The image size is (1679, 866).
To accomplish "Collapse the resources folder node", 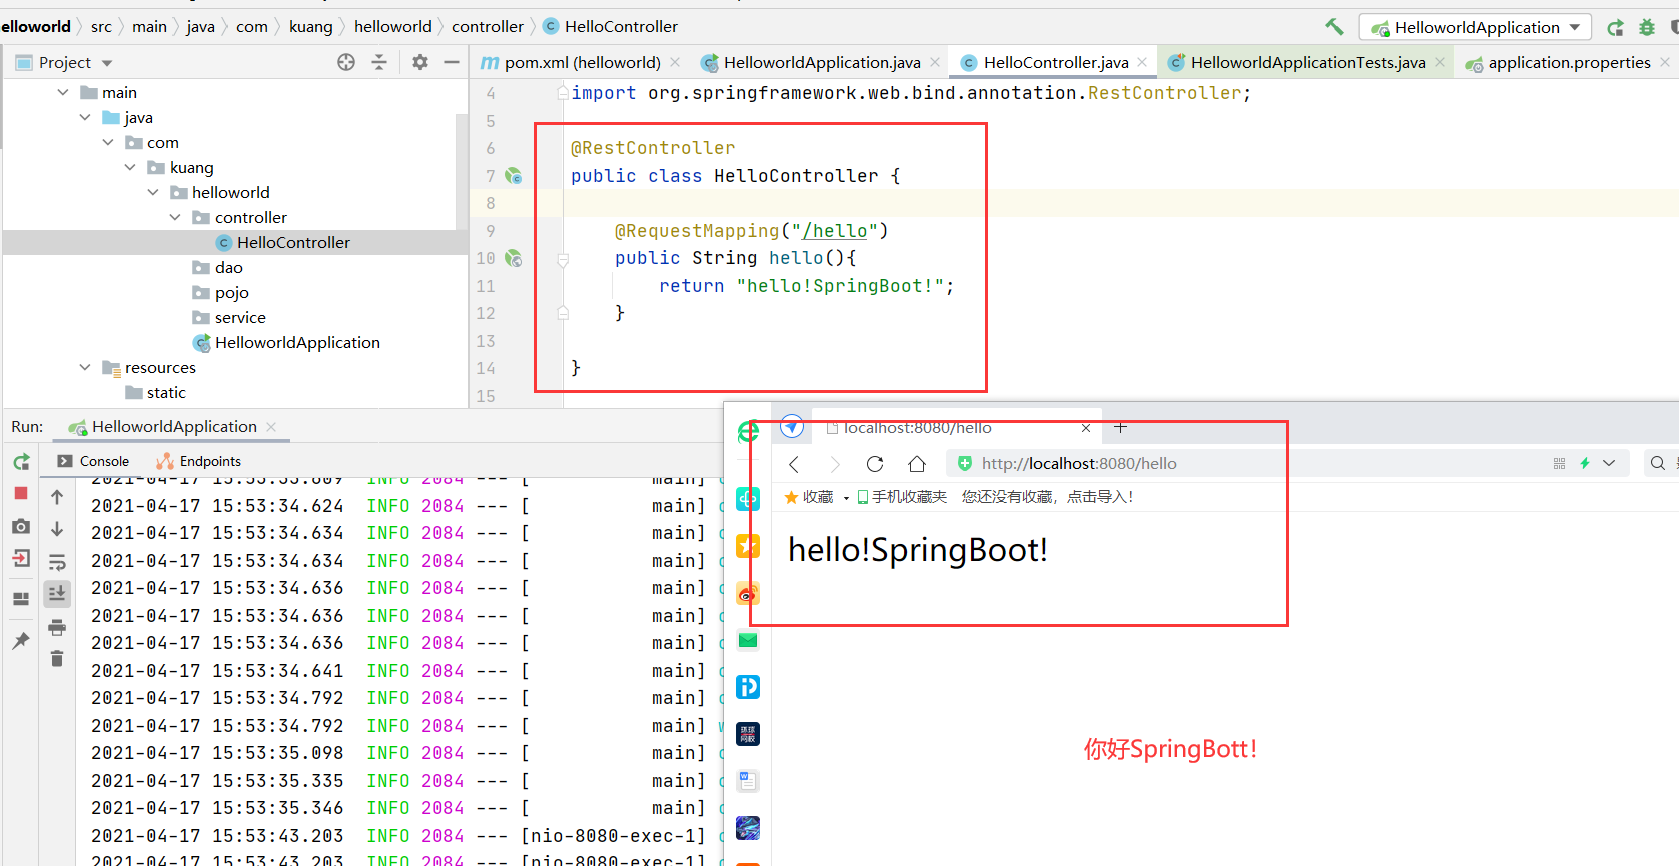I will click(x=85, y=367).
